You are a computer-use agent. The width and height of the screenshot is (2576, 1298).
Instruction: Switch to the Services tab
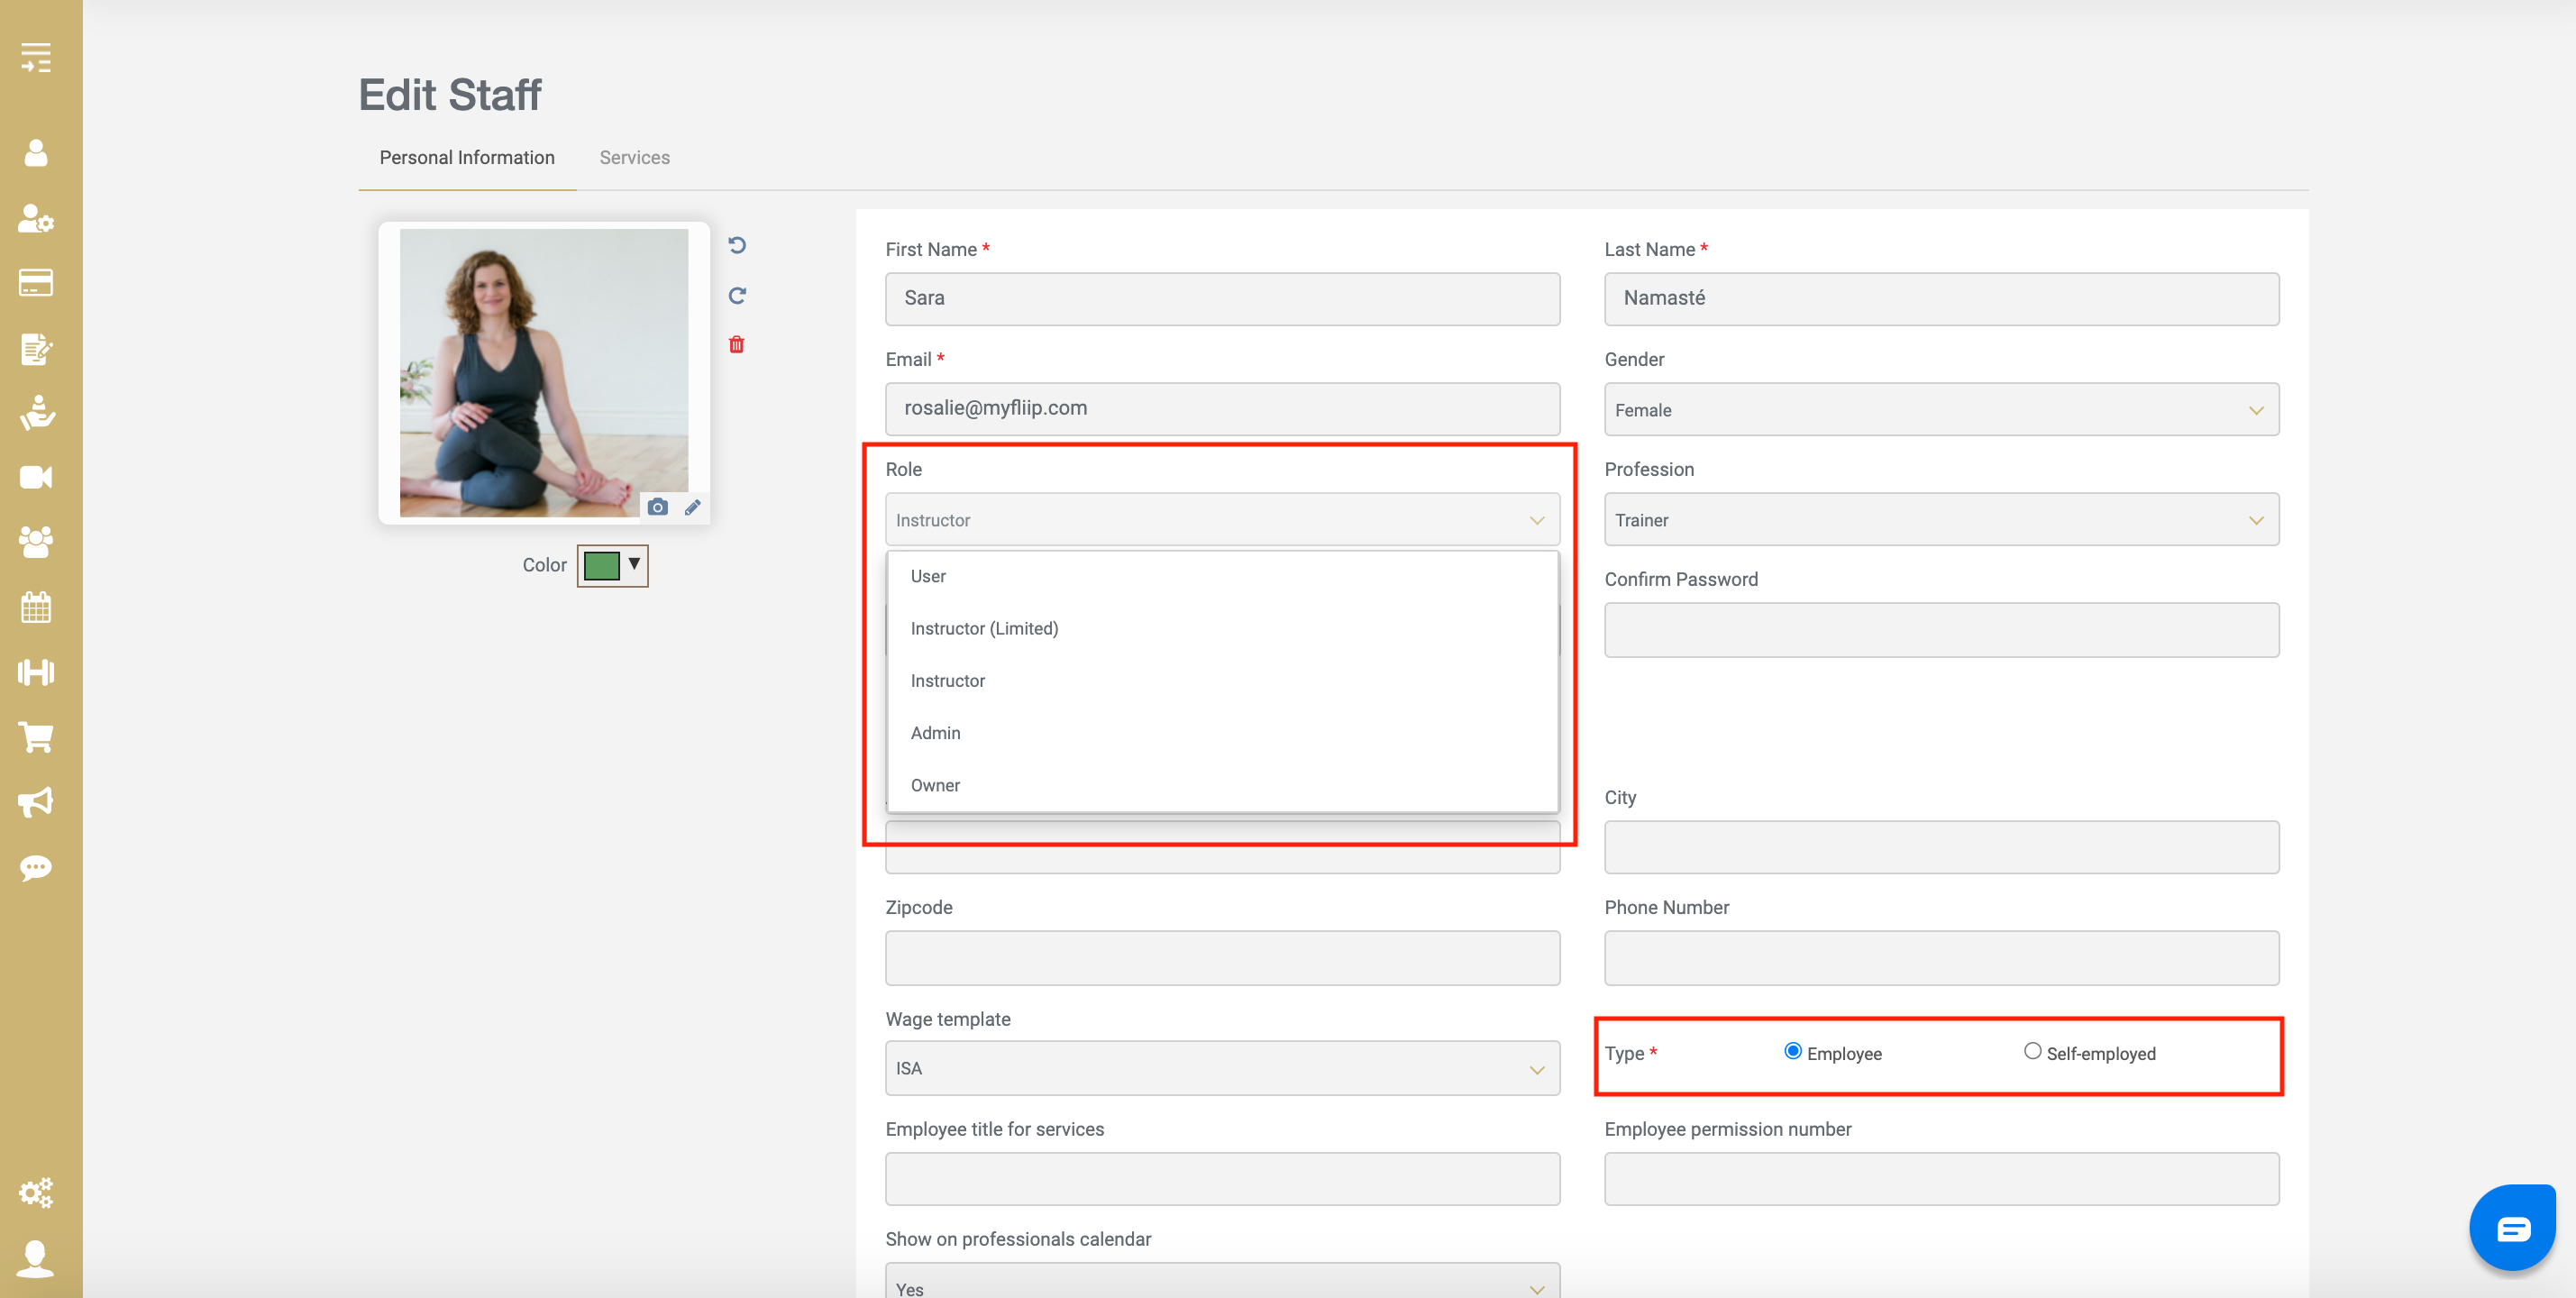click(634, 157)
